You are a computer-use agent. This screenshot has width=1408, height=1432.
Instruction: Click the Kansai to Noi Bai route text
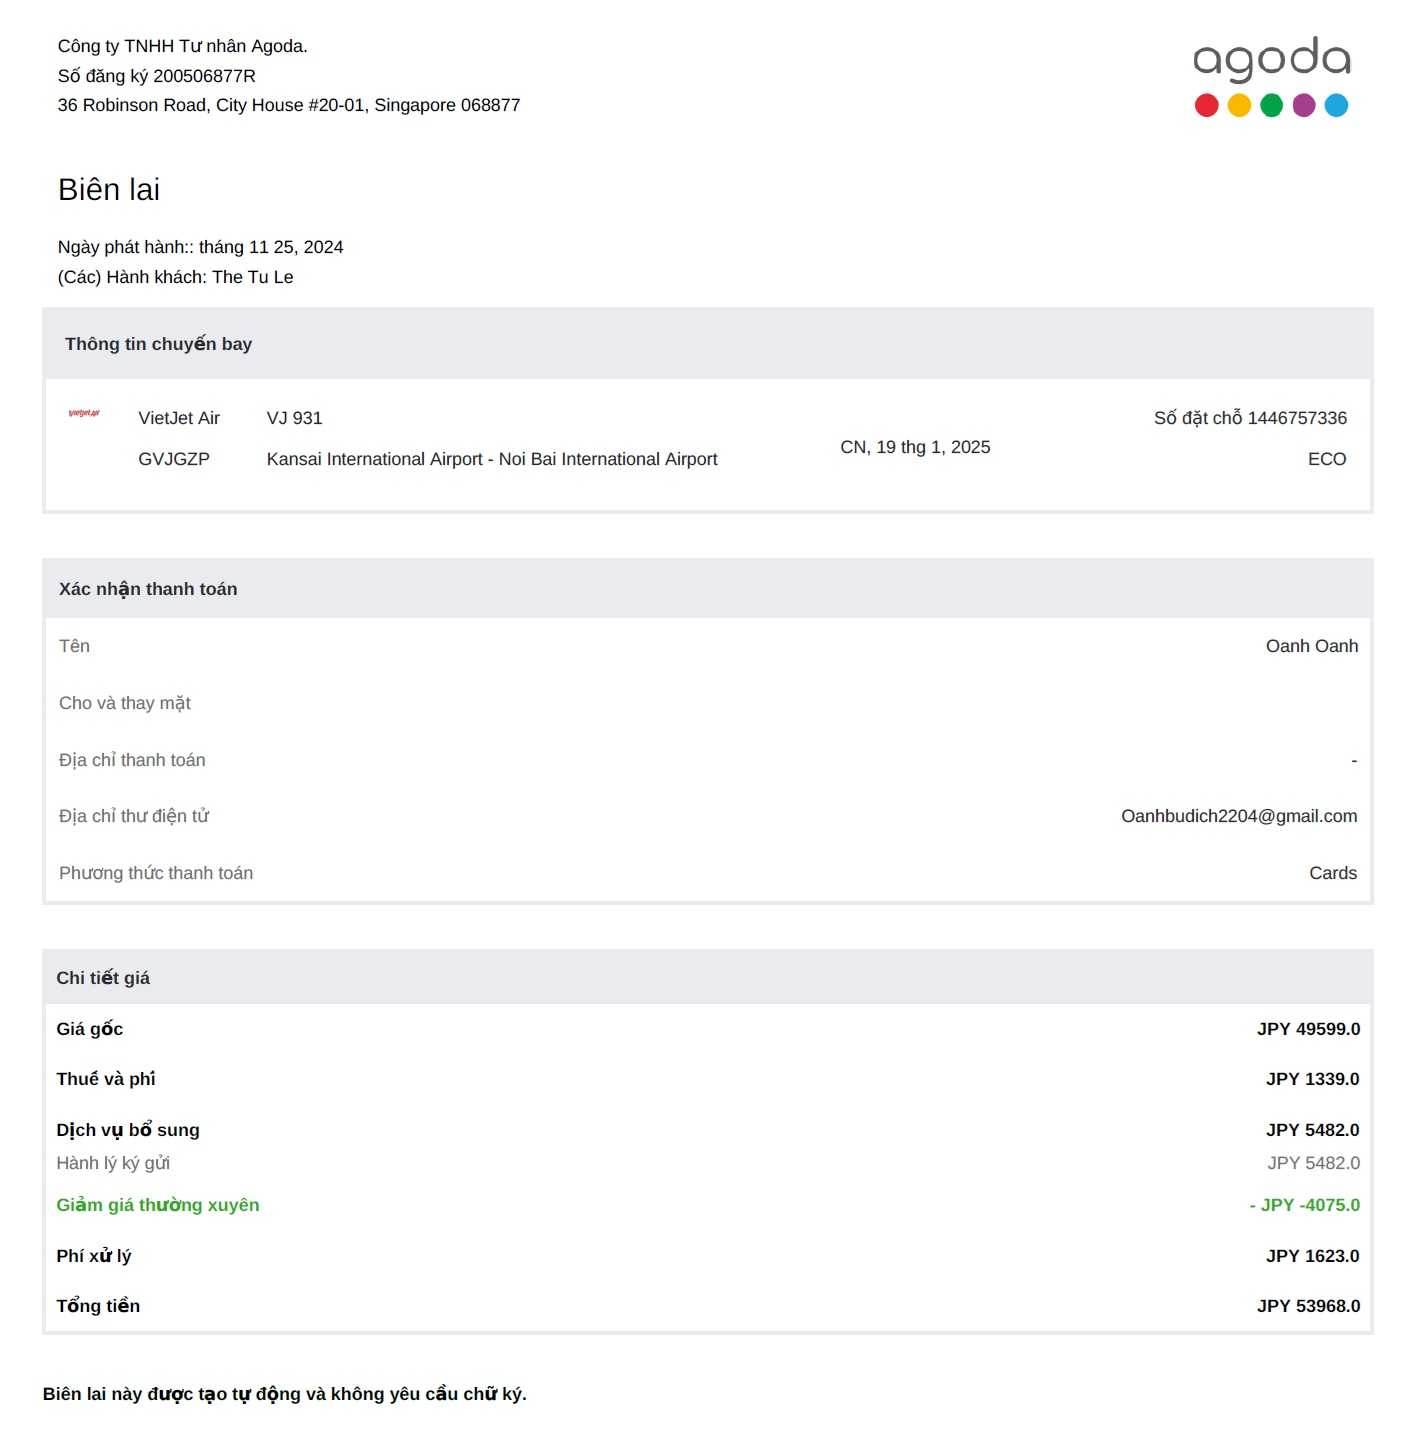492,459
